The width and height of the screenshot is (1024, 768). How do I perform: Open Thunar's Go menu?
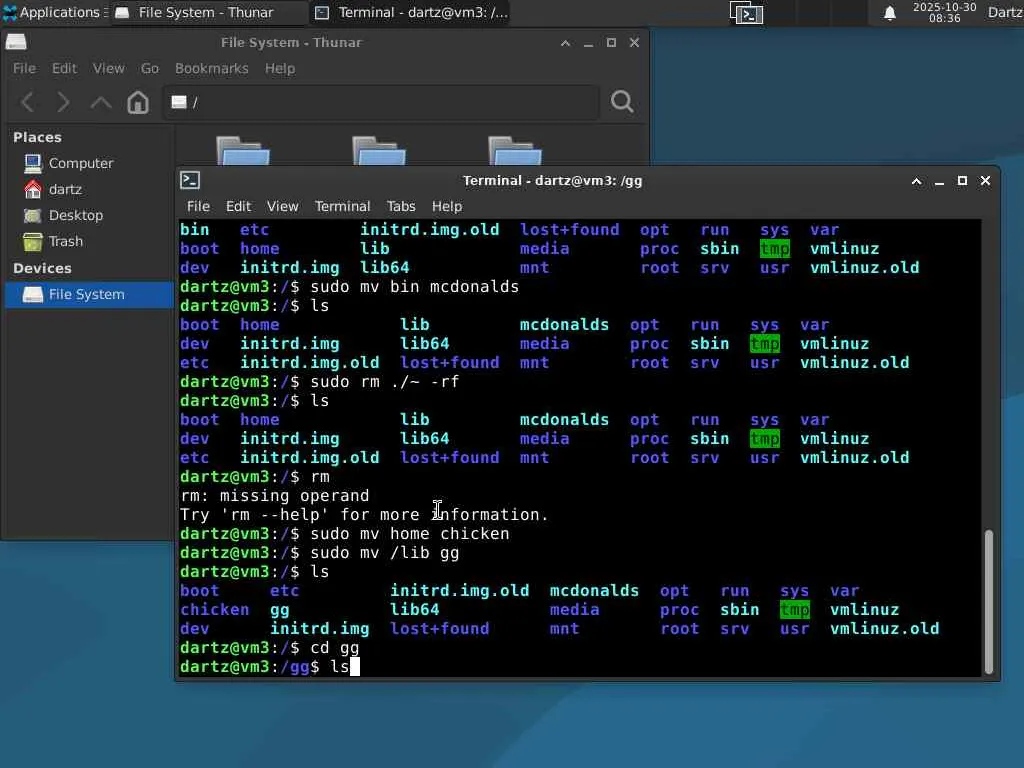[150, 69]
